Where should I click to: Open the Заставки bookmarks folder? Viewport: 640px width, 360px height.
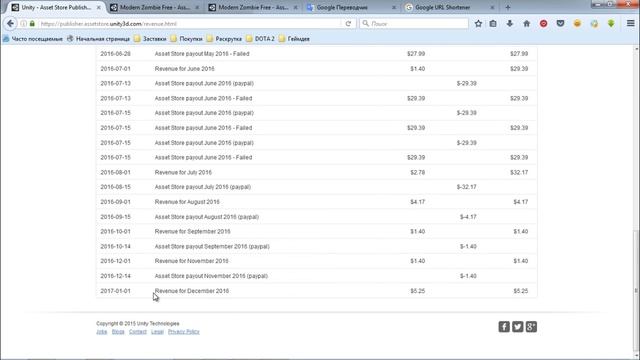[x=150, y=39]
